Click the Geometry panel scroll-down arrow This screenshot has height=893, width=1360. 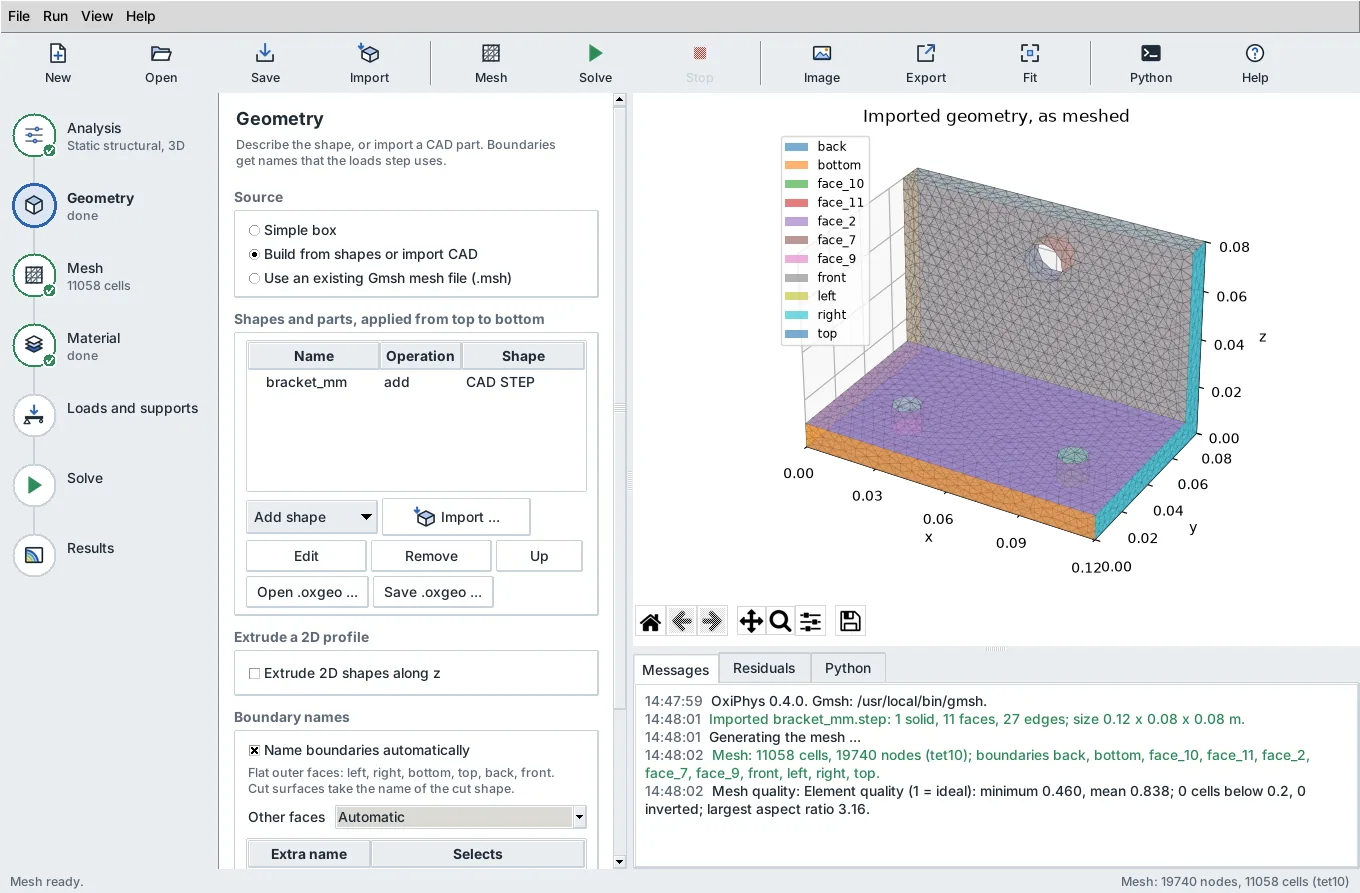tap(619, 861)
